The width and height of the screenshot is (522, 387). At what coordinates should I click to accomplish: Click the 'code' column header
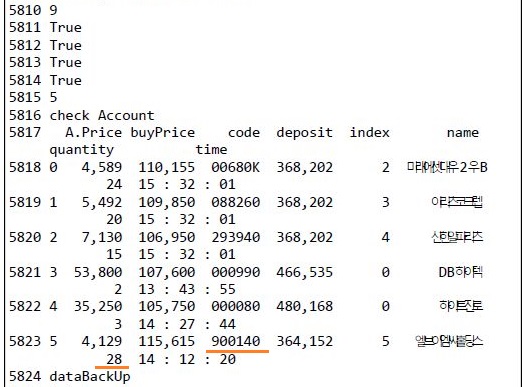click(x=244, y=132)
